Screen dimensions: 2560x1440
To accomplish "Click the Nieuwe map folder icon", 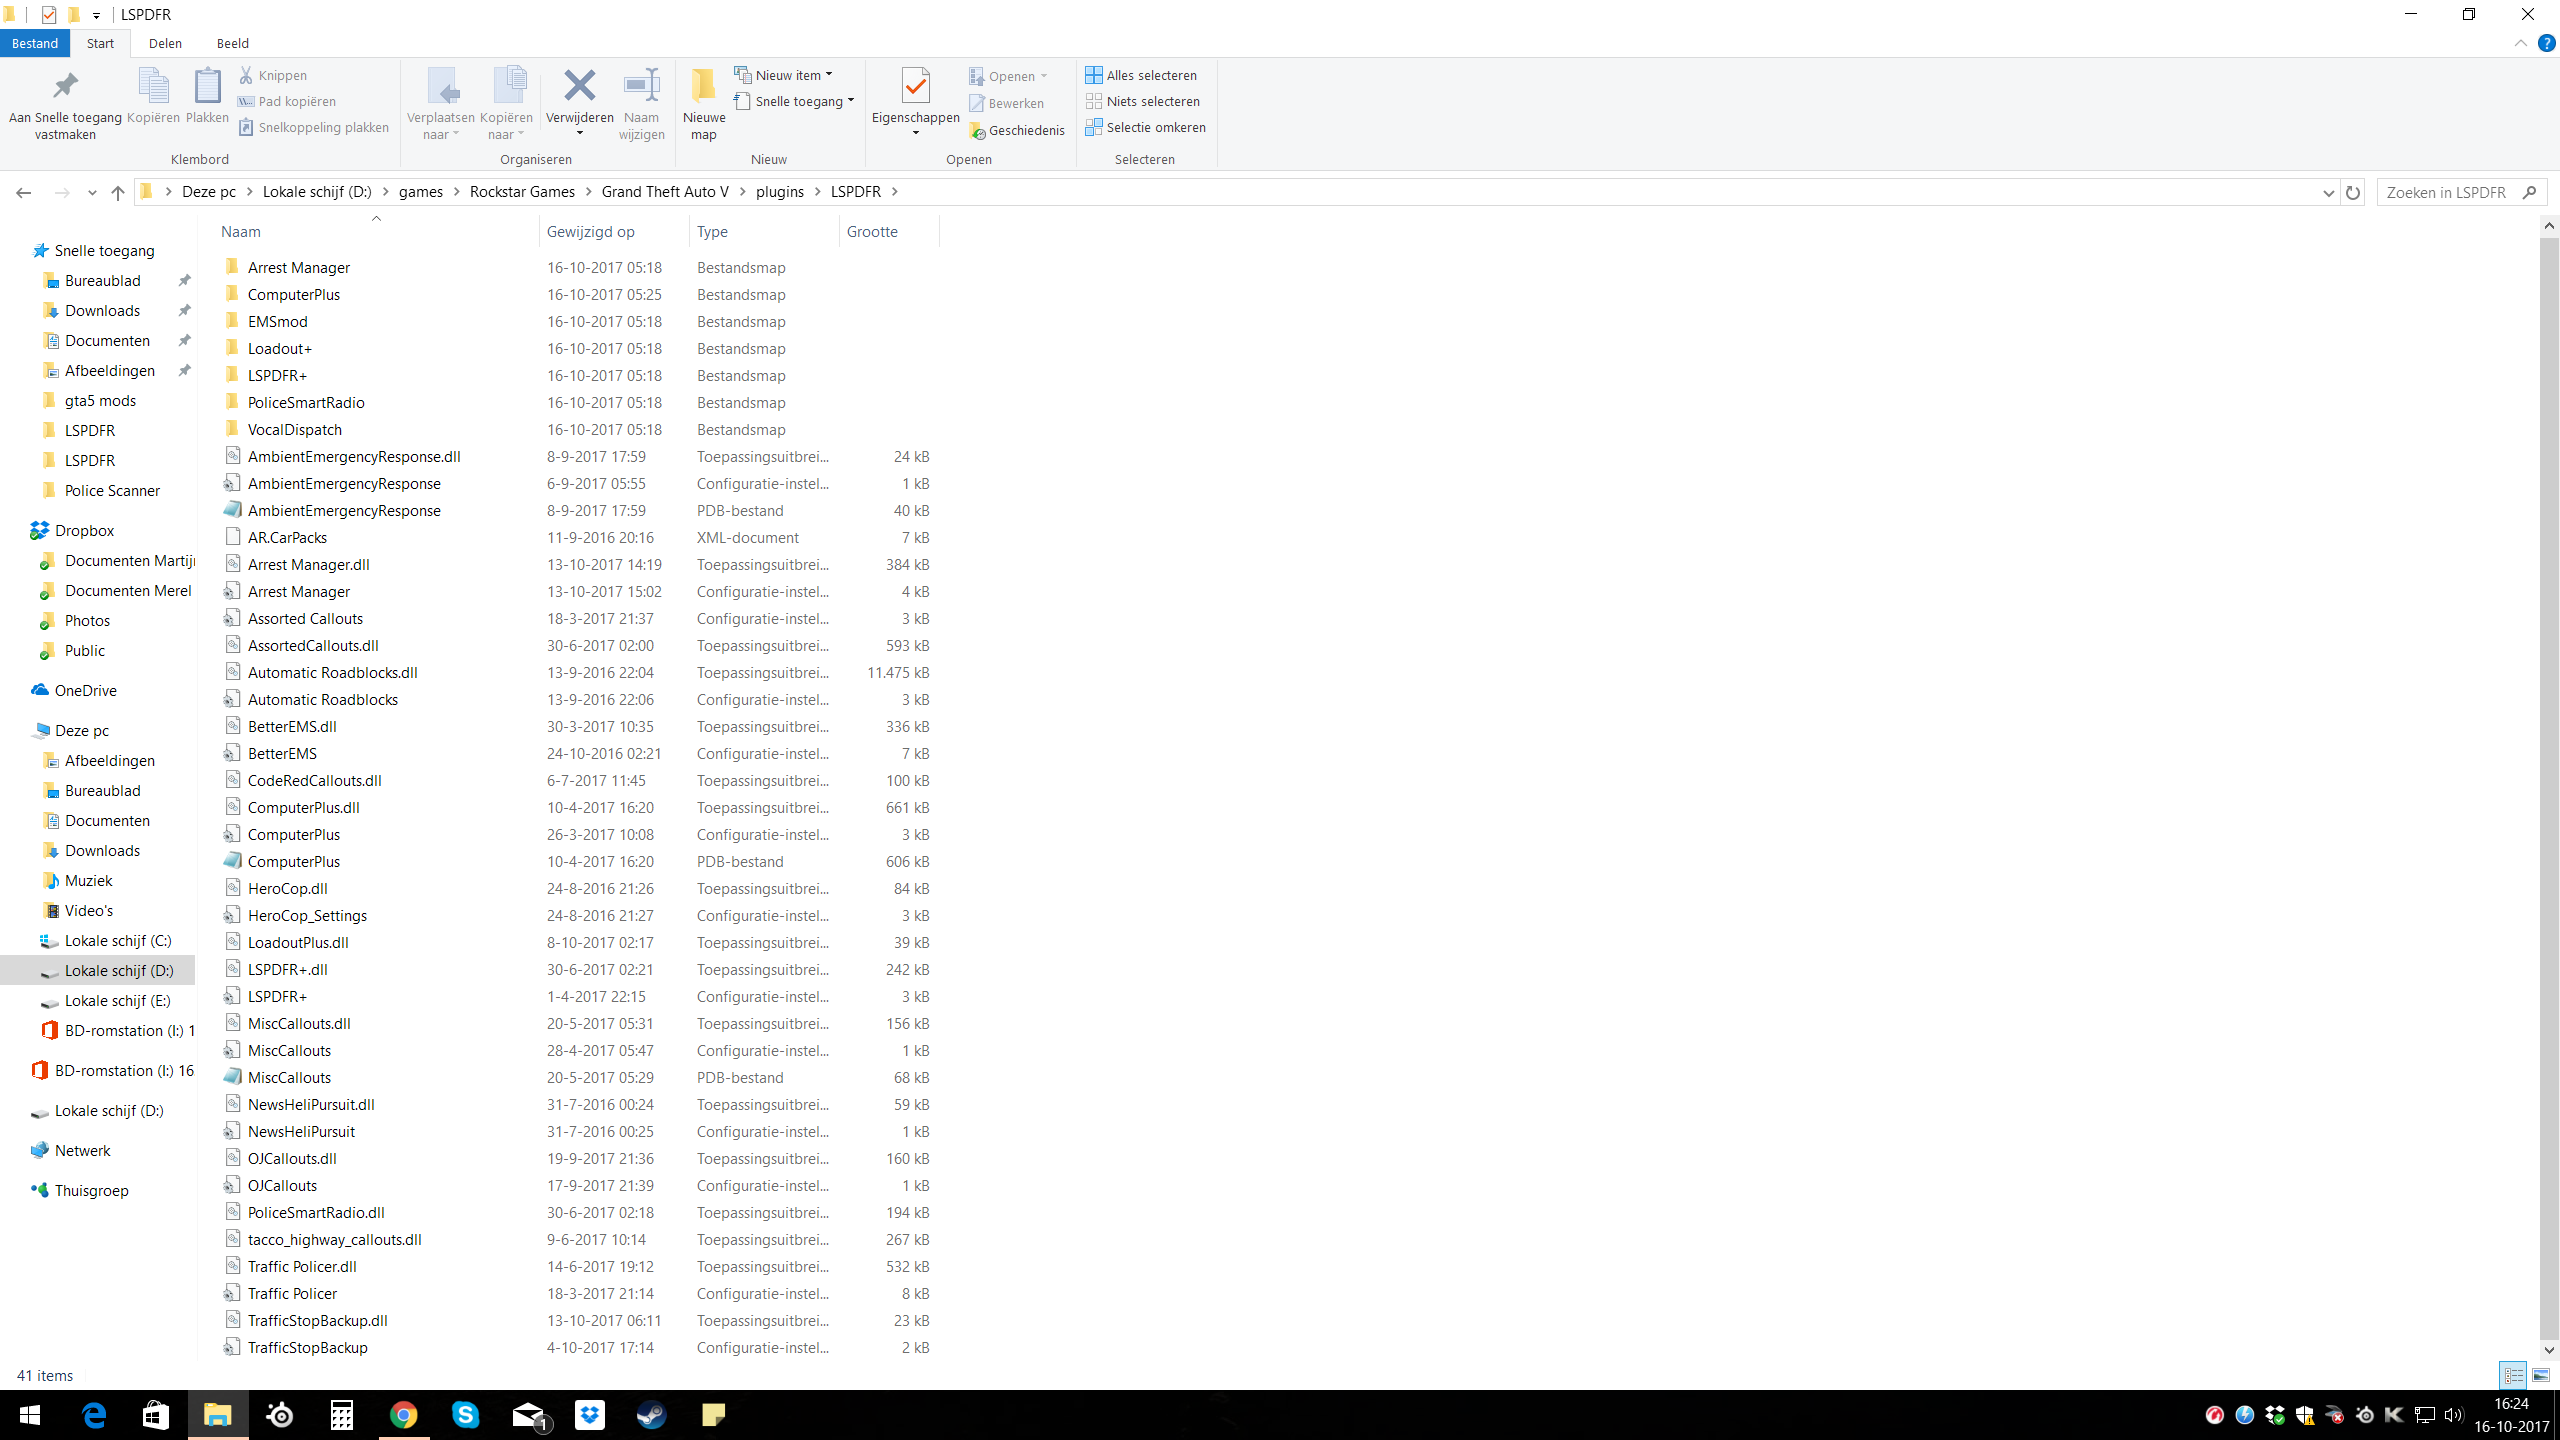I will tap(703, 87).
